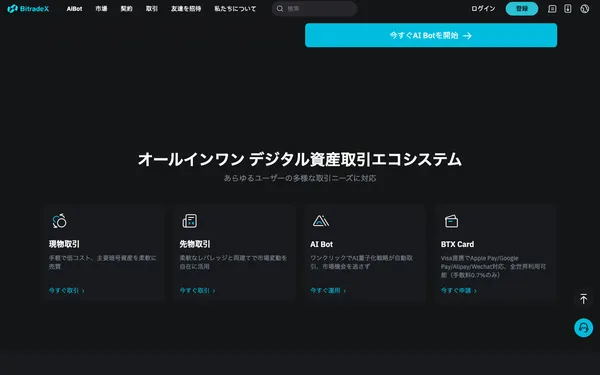Image resolution: width=600 pixels, height=375 pixels.
Task: Click 今すぐ運用 link under AI Bot
Action: point(328,290)
